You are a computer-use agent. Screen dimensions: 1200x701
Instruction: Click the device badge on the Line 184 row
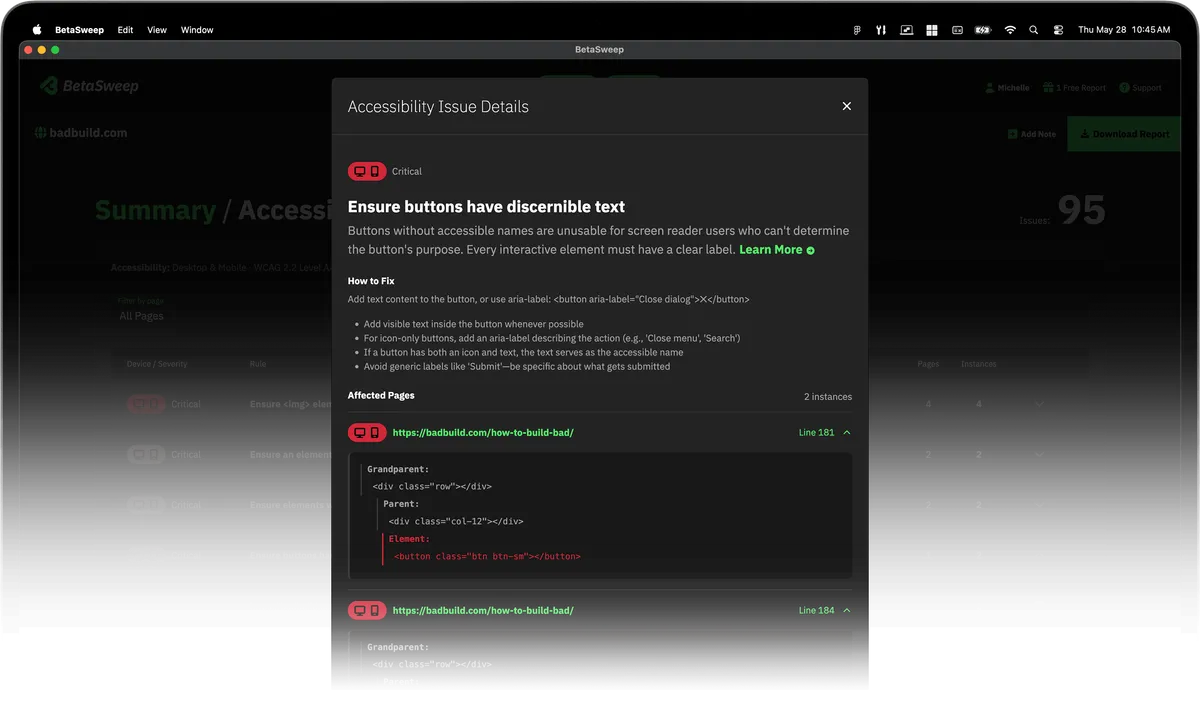pos(367,611)
